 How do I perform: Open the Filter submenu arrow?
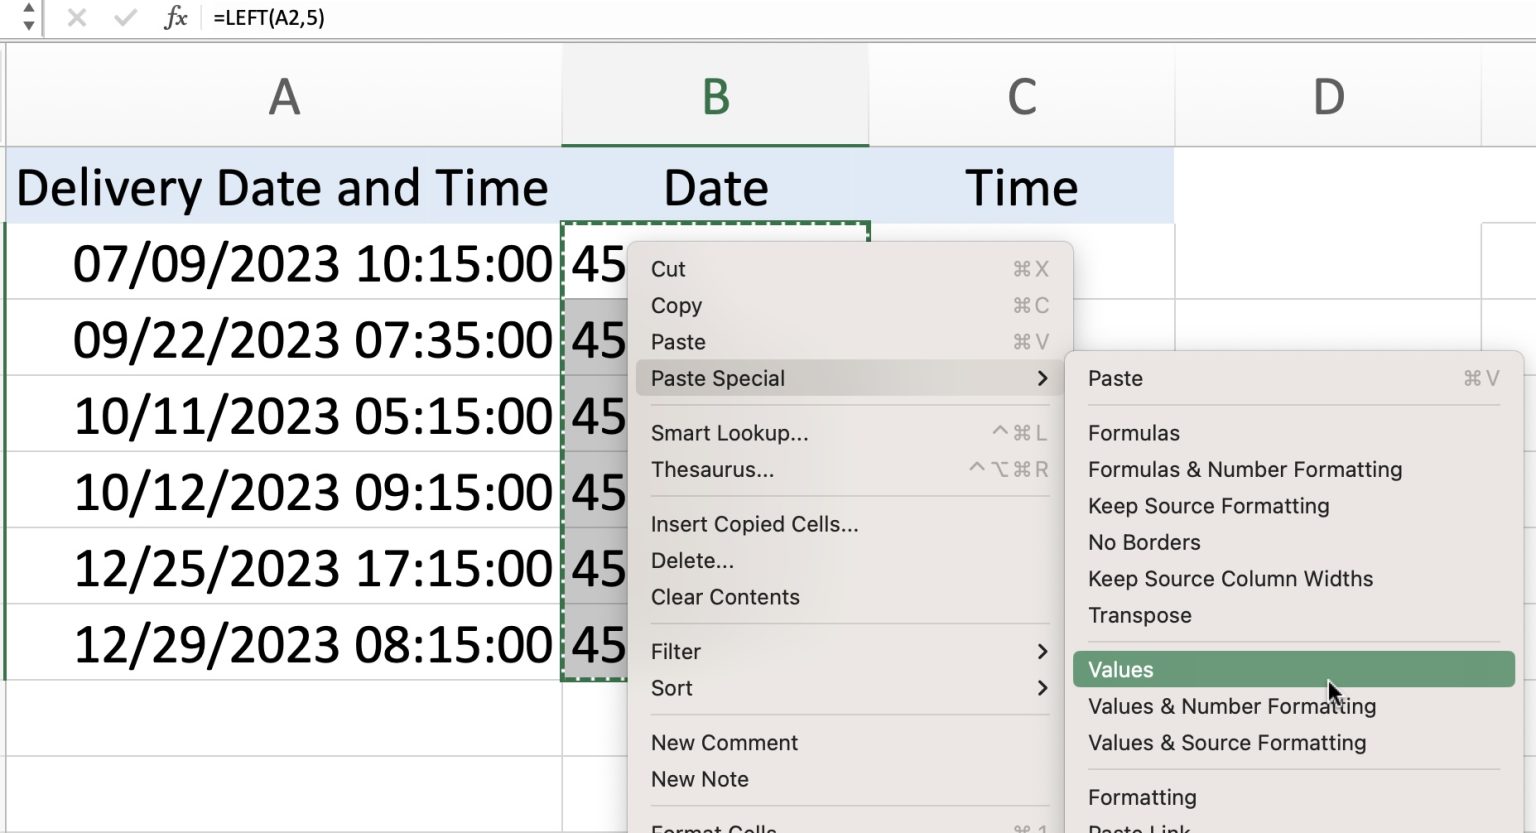click(x=1043, y=651)
